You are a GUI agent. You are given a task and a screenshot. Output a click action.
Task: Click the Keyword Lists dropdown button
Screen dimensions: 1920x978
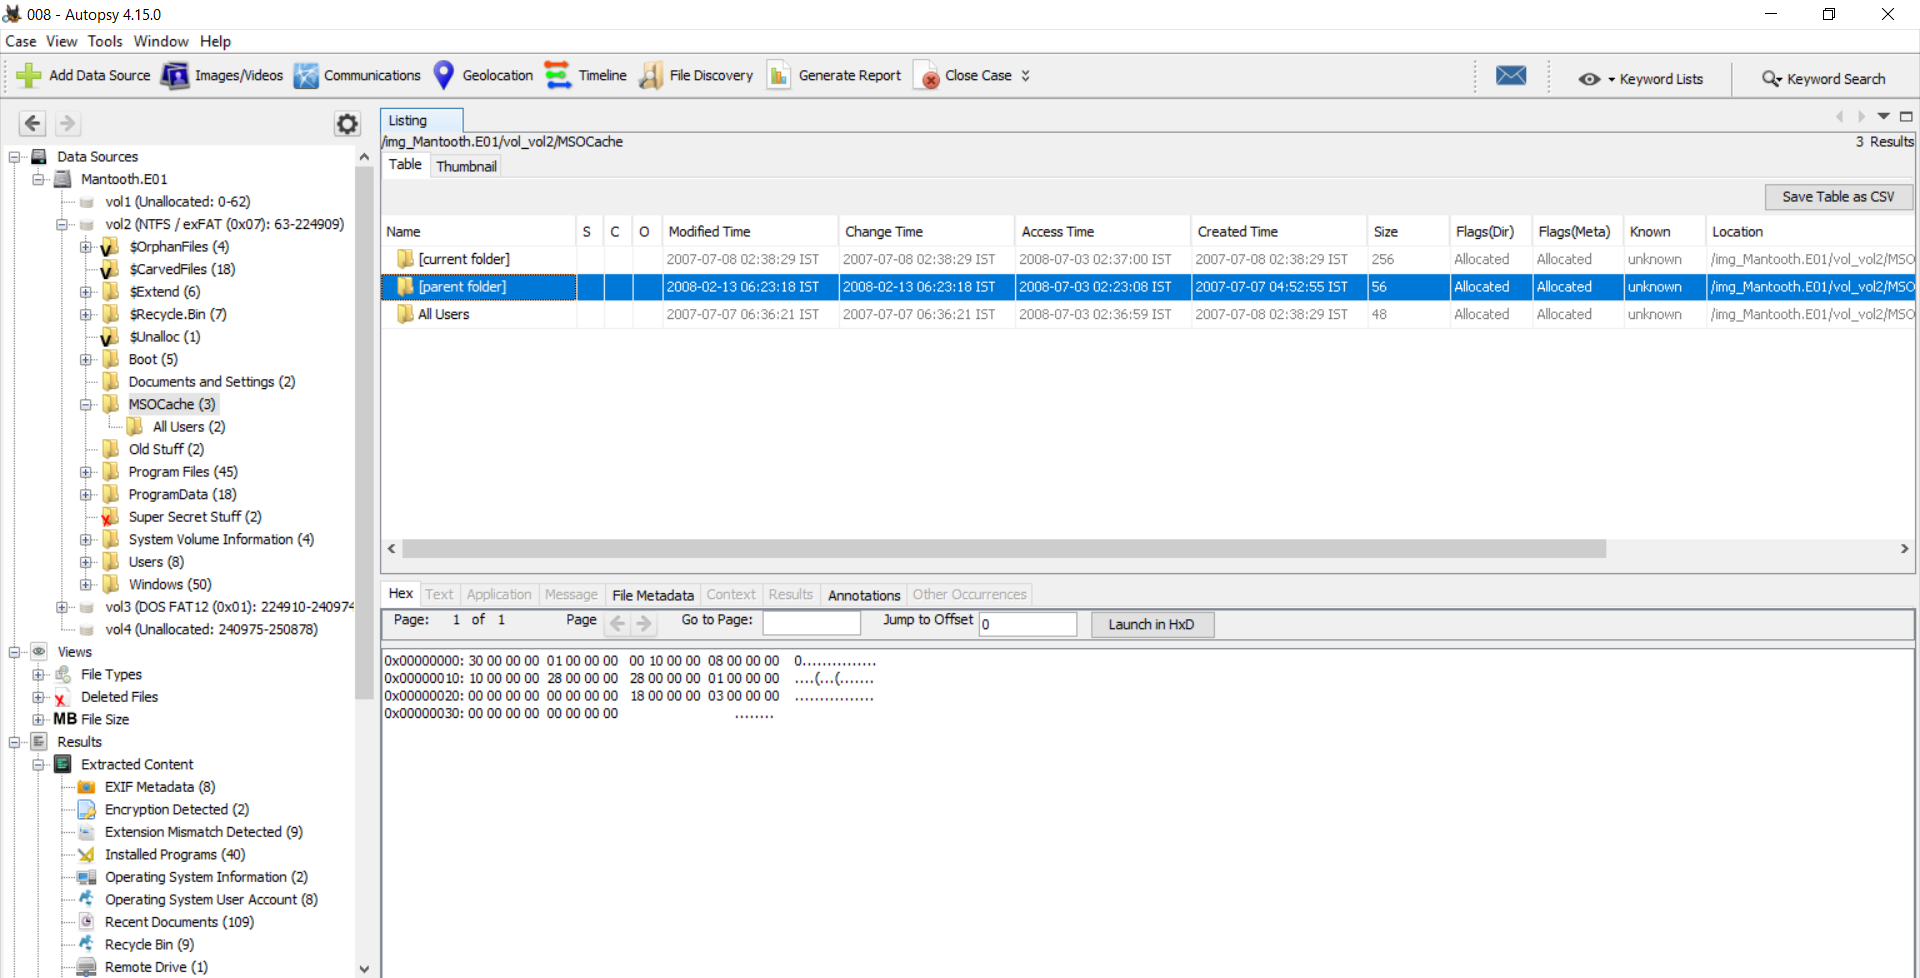pos(1641,79)
